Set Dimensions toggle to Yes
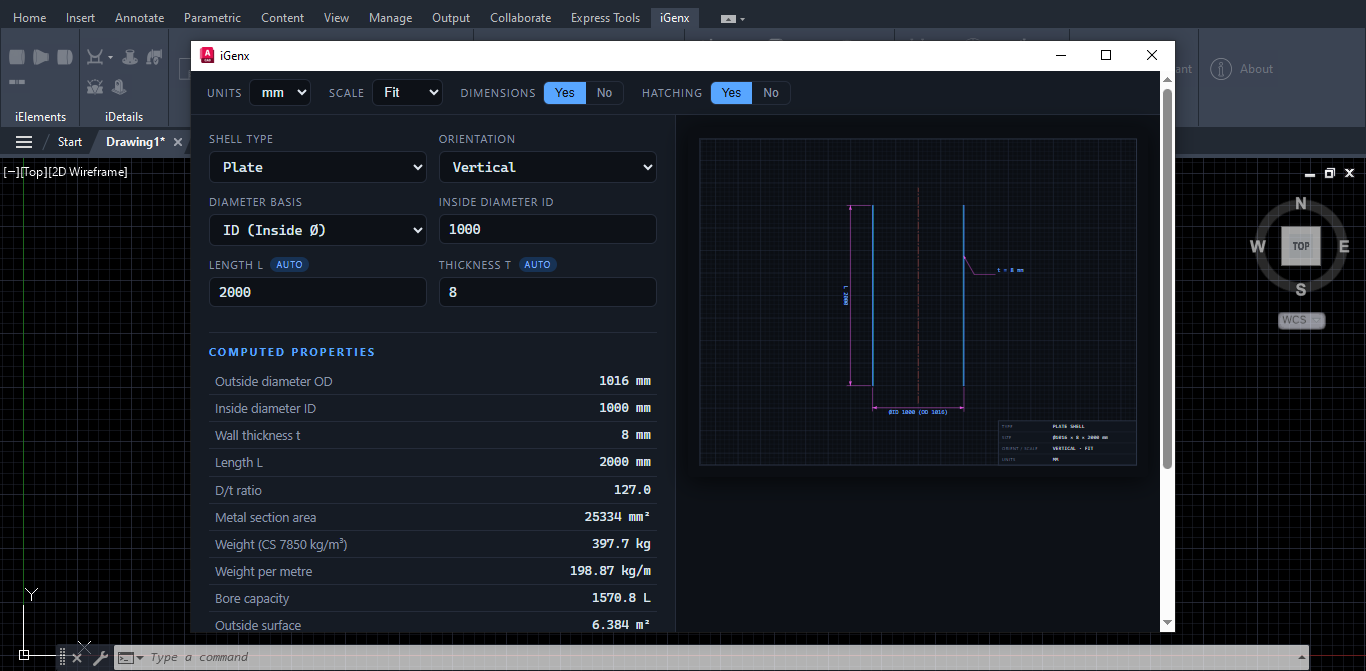The height and width of the screenshot is (671, 1366). 565,93
